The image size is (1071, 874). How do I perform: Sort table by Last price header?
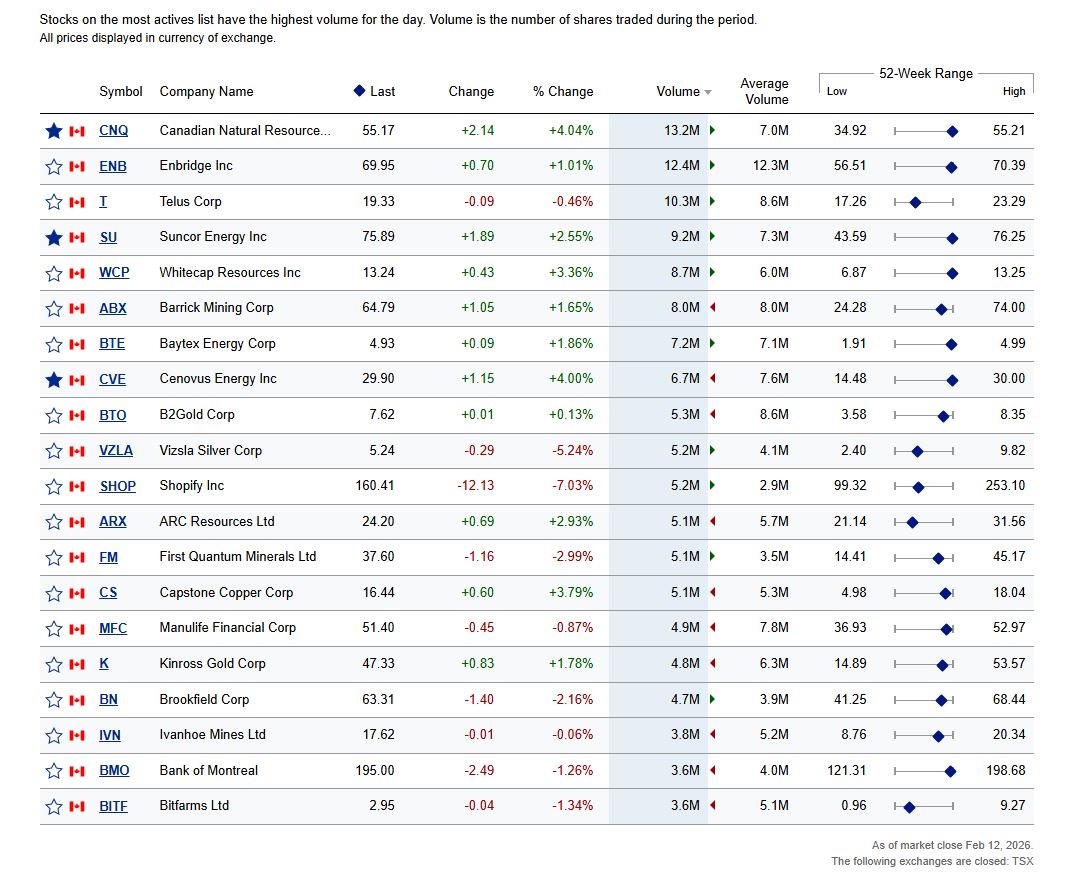pyautogui.click(x=382, y=91)
